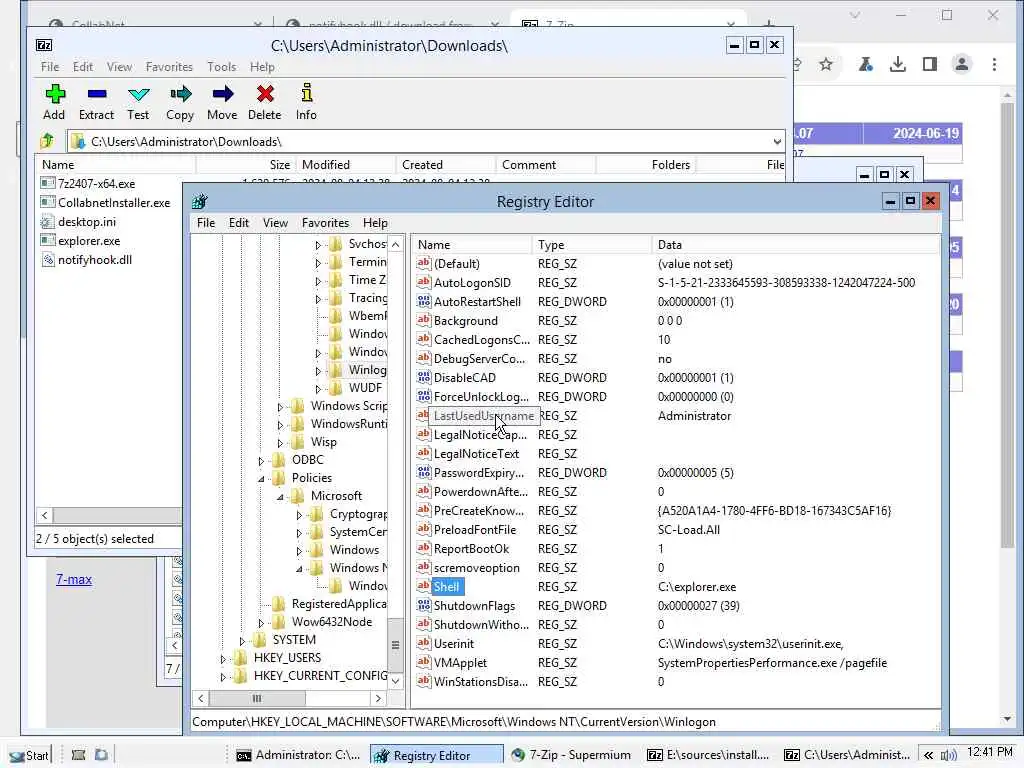Open Registry Editor Favorites menu
Screen dimensions: 1024x768
pos(325,223)
